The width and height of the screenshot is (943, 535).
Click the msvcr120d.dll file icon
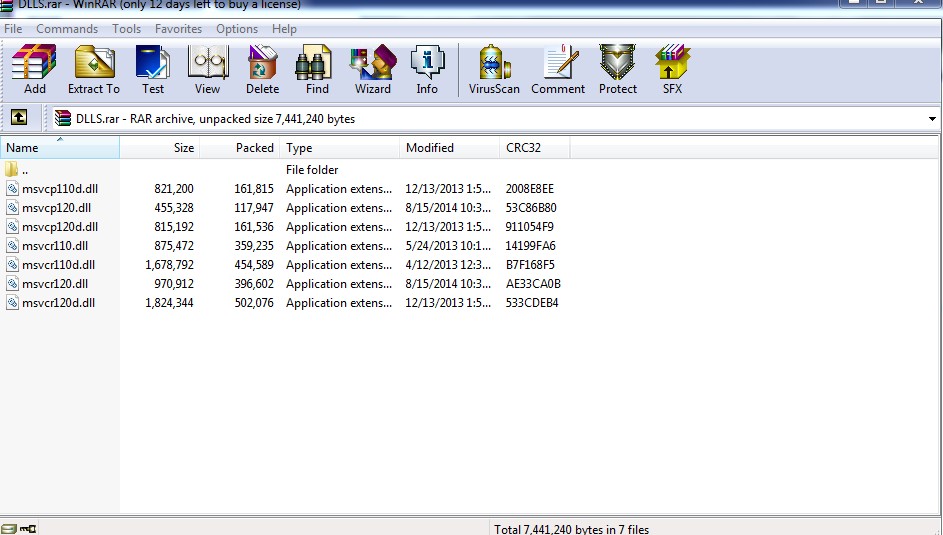pos(12,303)
